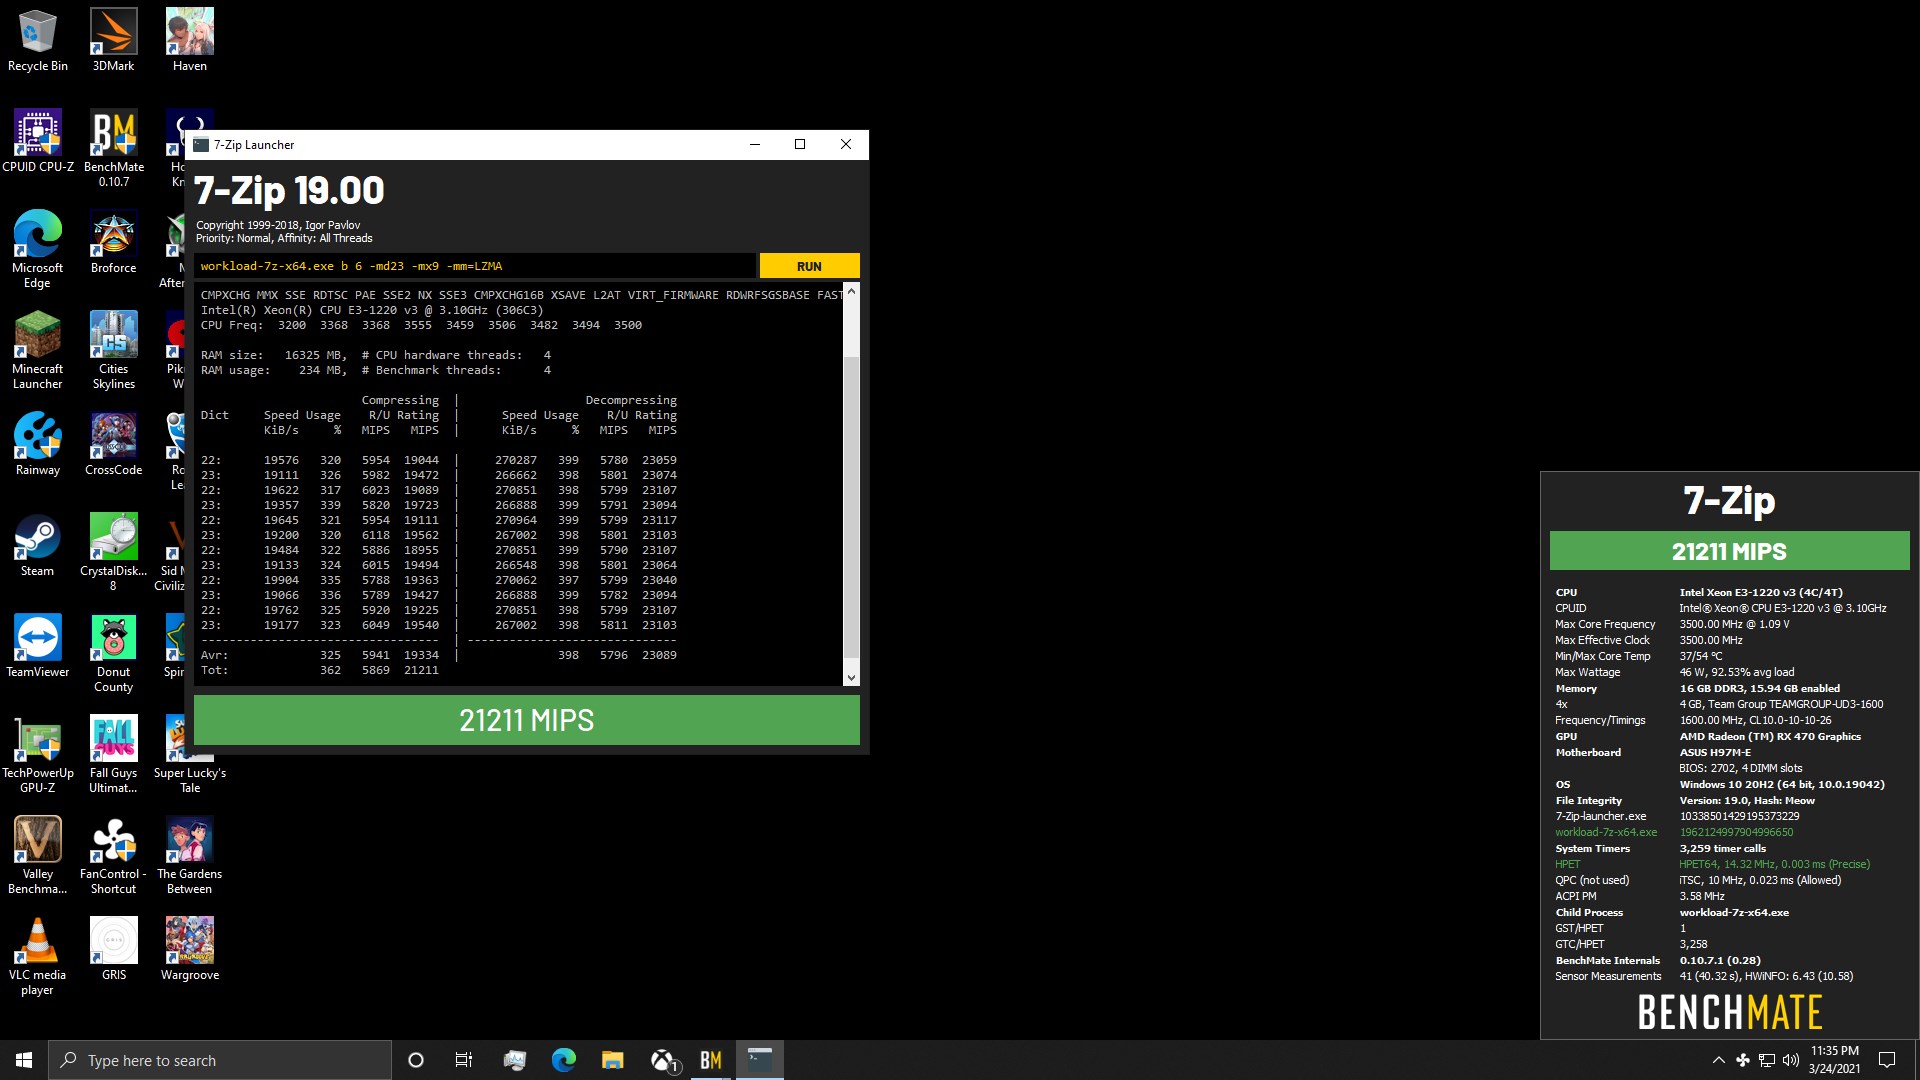Launch the GRIS desktop icon

[x=114, y=950]
